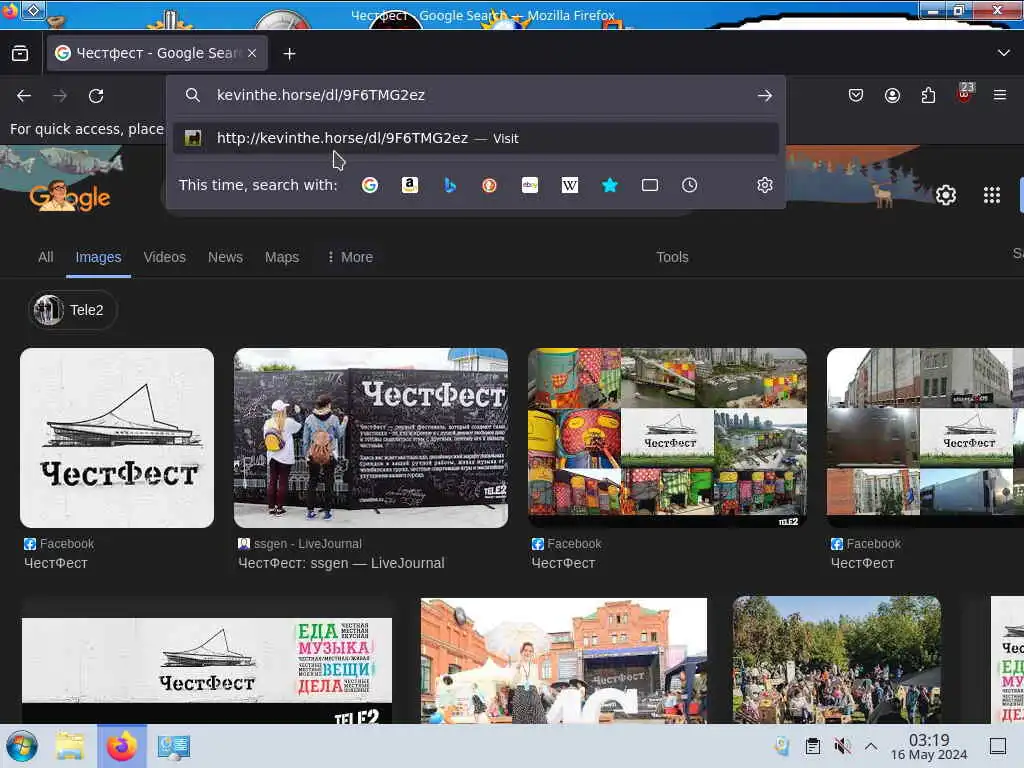Open Firefox account icon
This screenshot has width=1024, height=768.
pyautogui.click(x=892, y=95)
